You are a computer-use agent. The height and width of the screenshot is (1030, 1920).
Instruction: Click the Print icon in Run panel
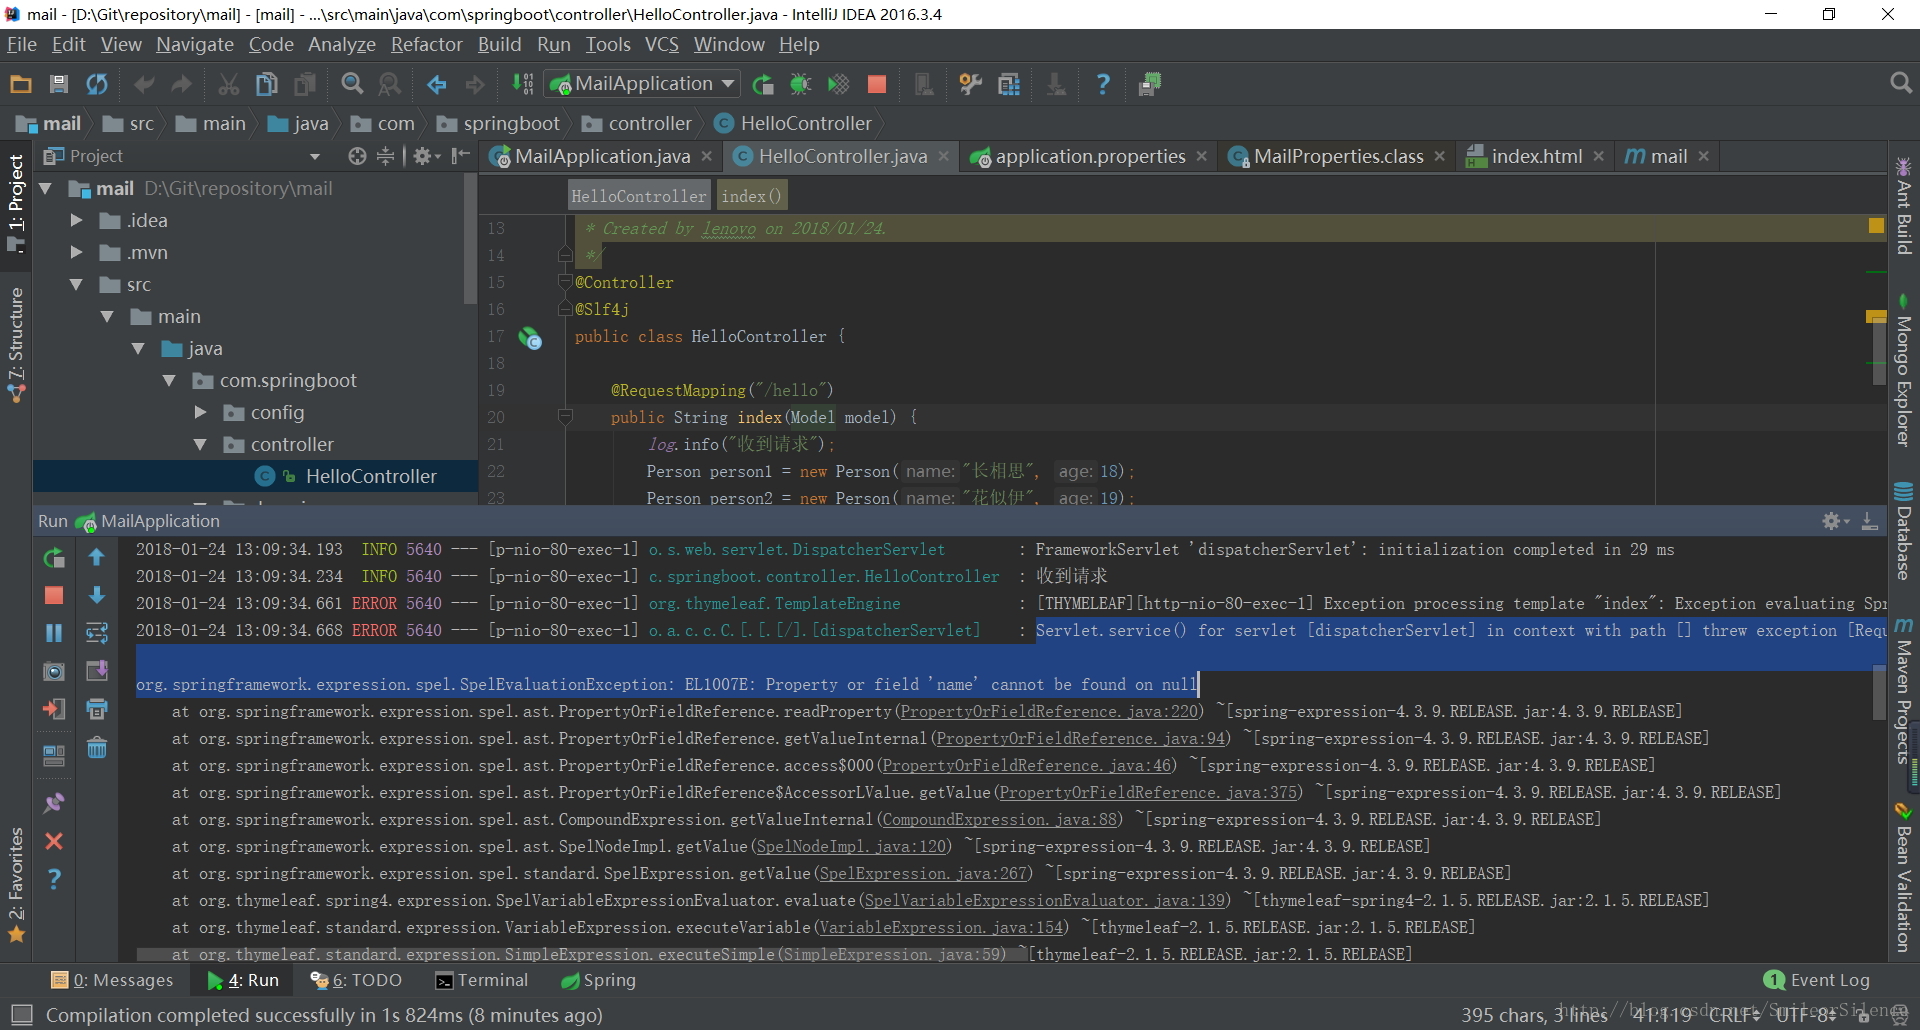(97, 709)
